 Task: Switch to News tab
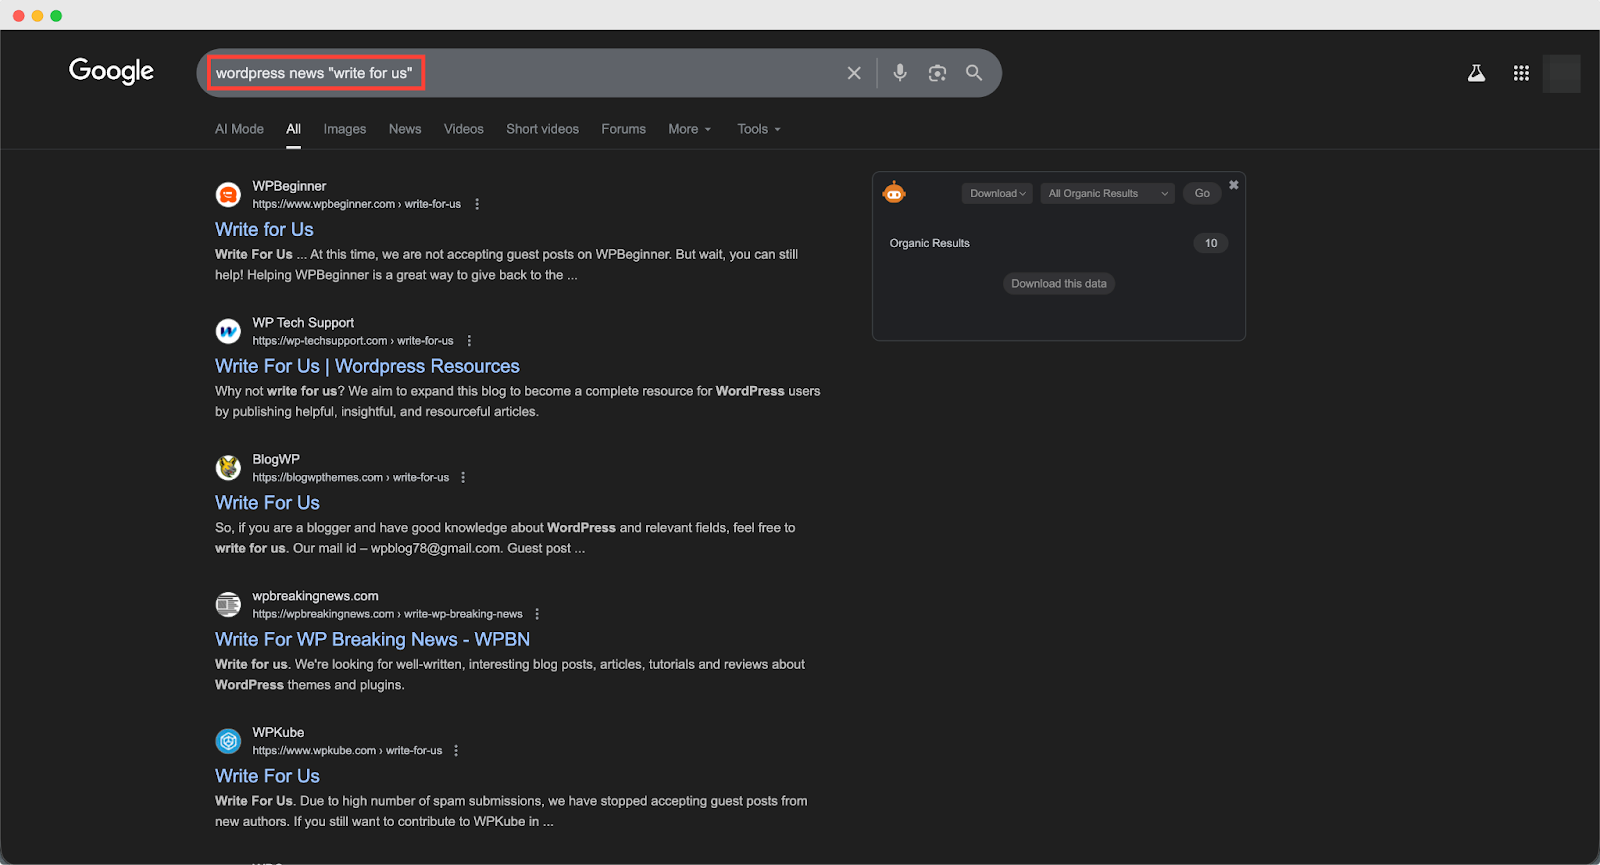405,129
